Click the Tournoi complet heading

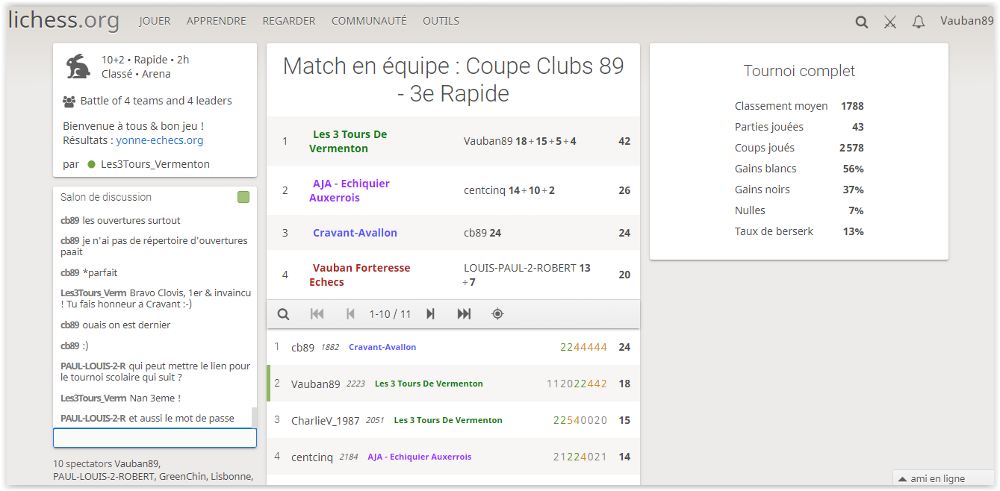tap(799, 71)
